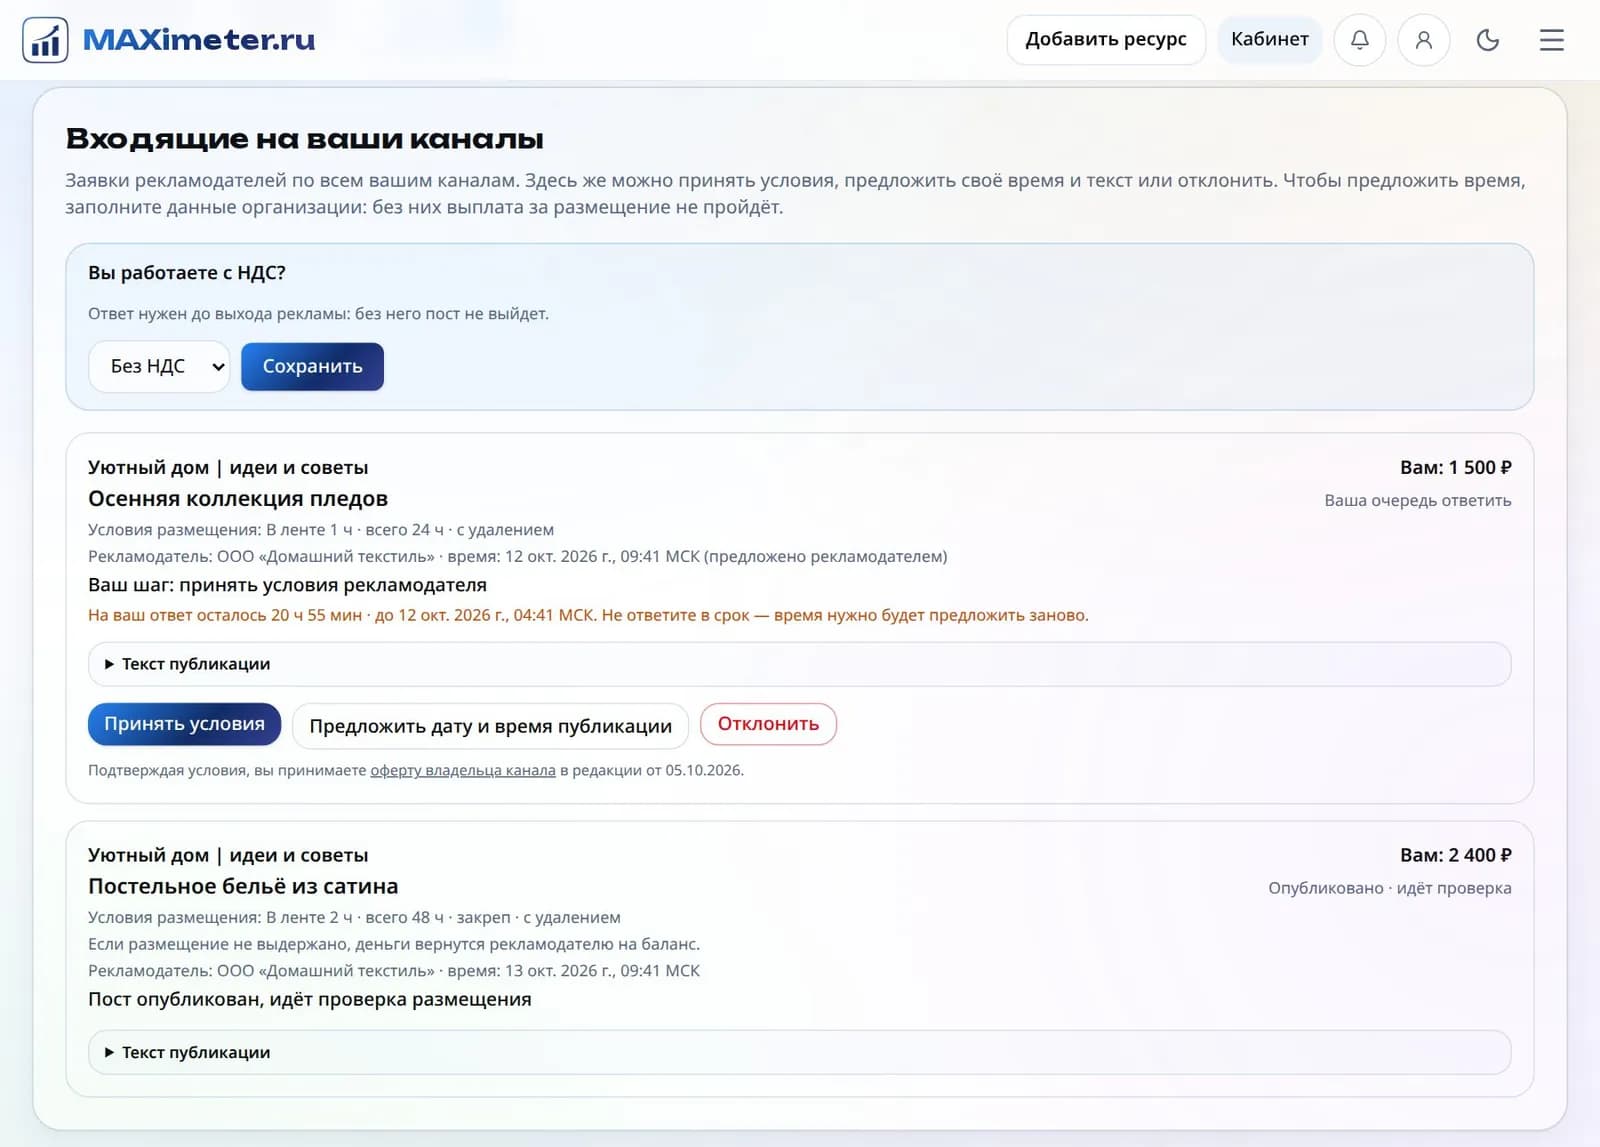This screenshot has width=1600, height=1147.
Task: Toggle dark mode moon icon
Action: 1488,40
